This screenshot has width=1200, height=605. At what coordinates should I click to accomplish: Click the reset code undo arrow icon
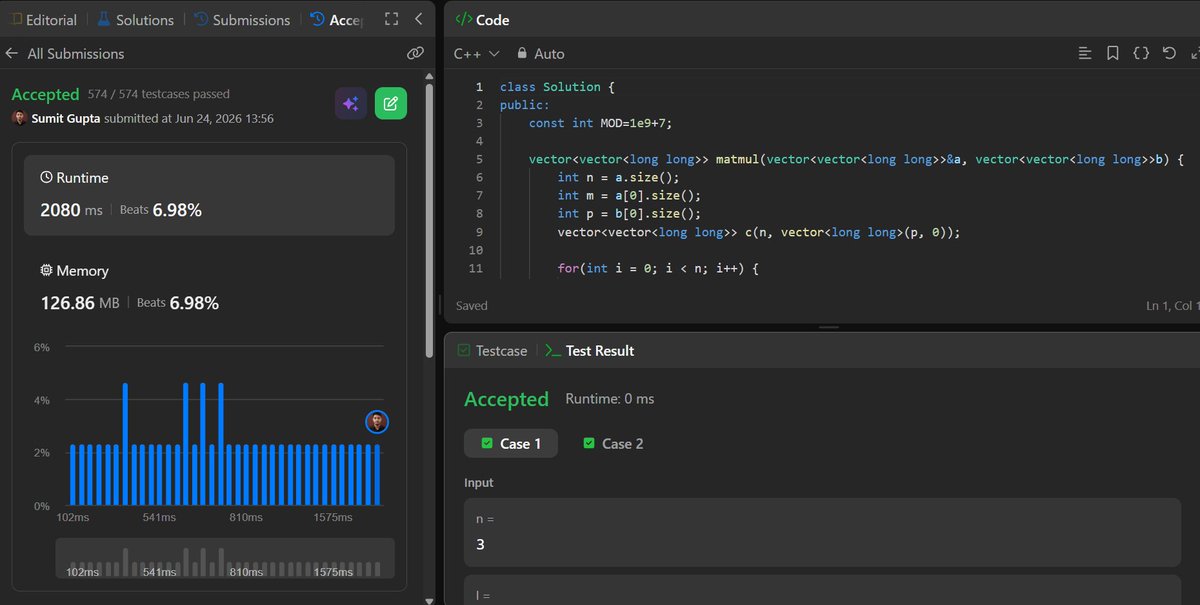1169,53
